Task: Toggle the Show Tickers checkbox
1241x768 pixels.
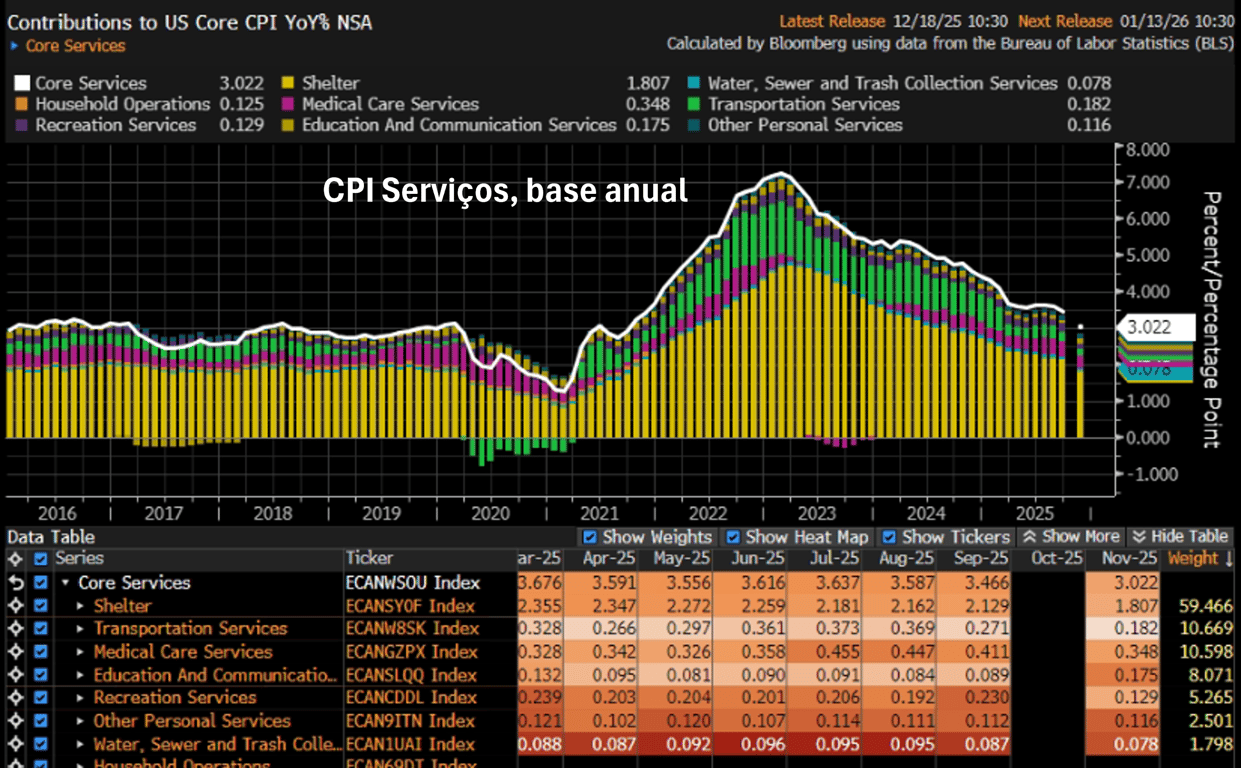Action: pyautogui.click(x=889, y=537)
